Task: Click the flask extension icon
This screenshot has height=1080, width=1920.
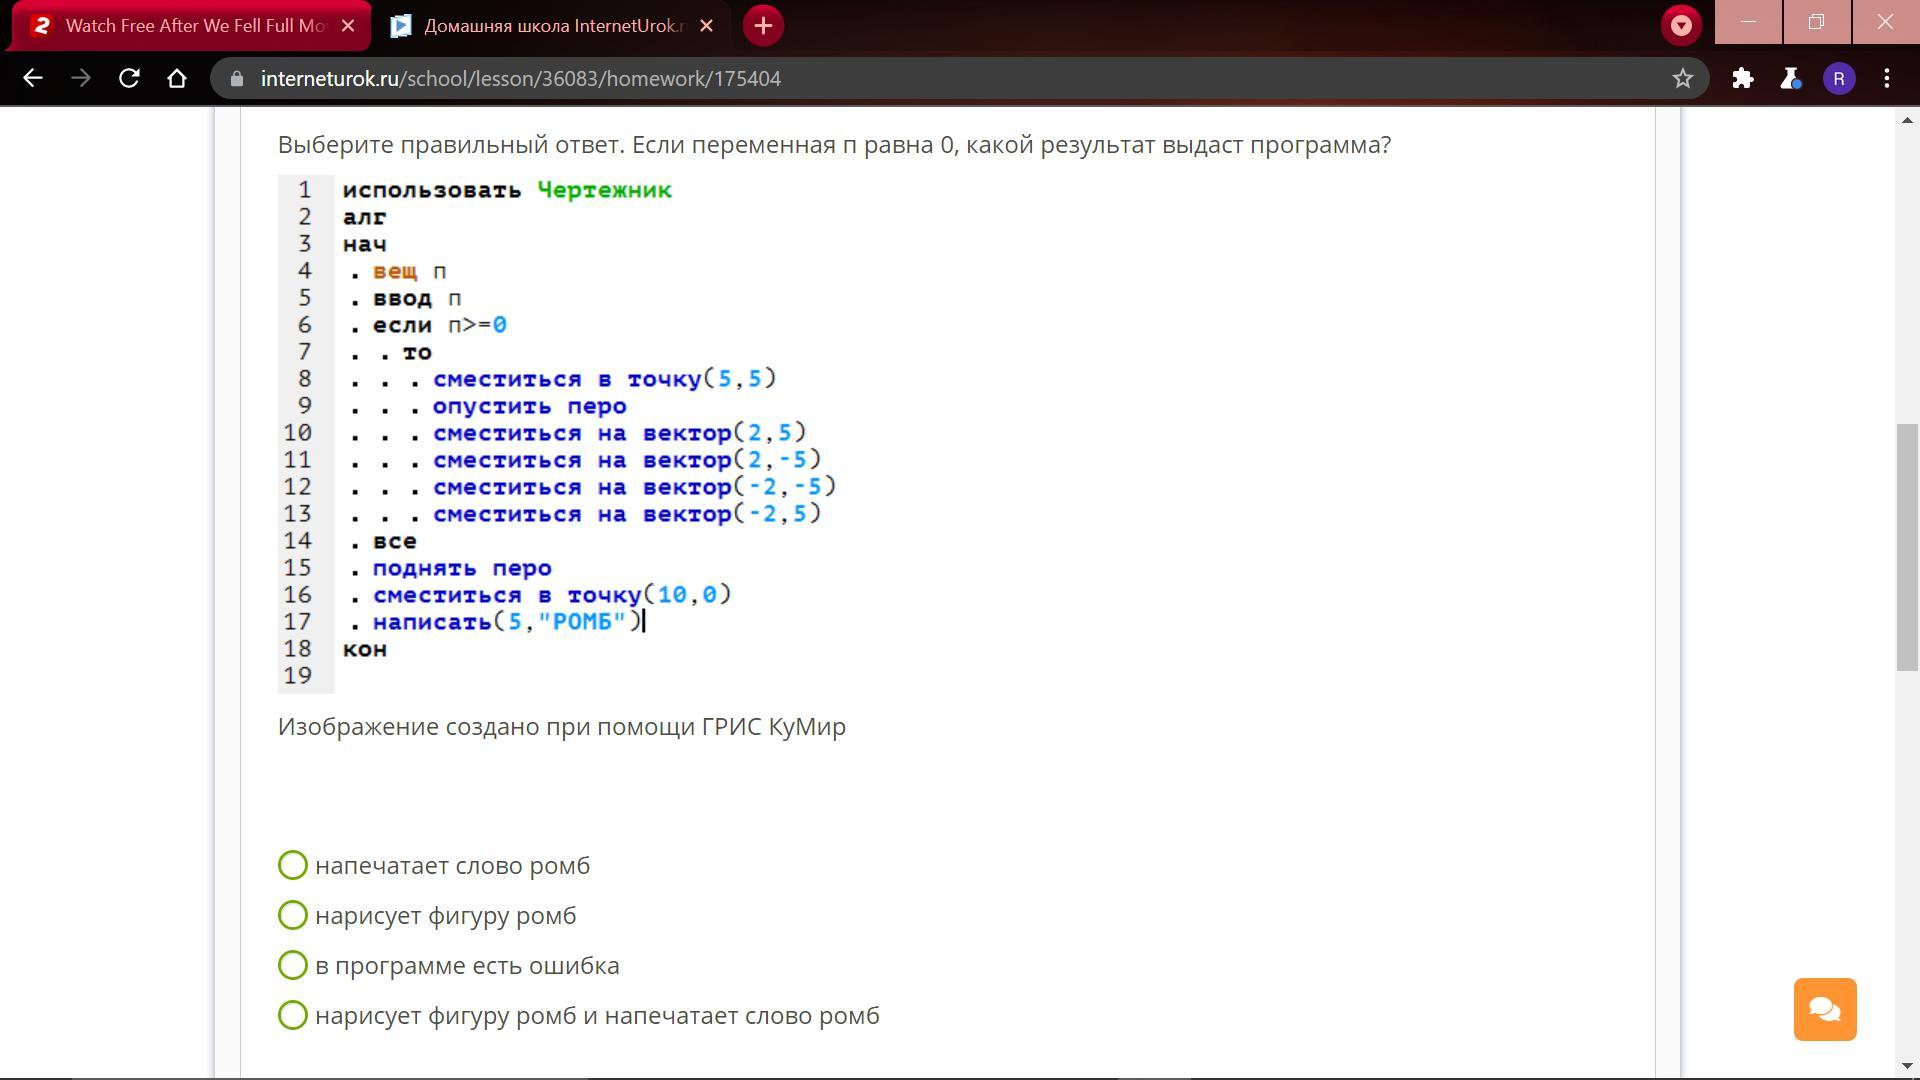Action: point(1790,78)
